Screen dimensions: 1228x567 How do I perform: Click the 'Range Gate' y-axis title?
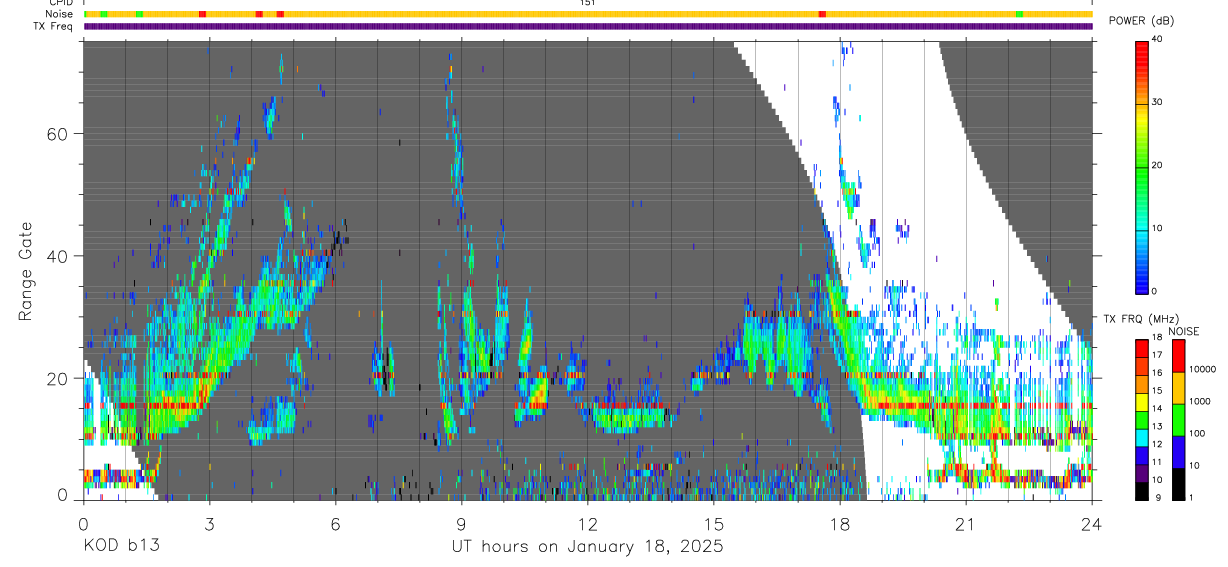26,271
